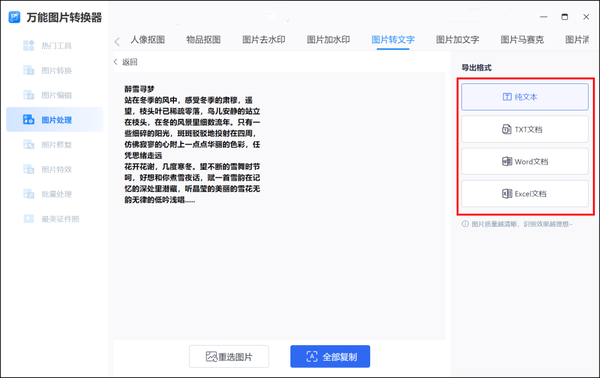The width and height of the screenshot is (600, 378).
Task: Open the 图片加文字 tab
Action: 458,40
